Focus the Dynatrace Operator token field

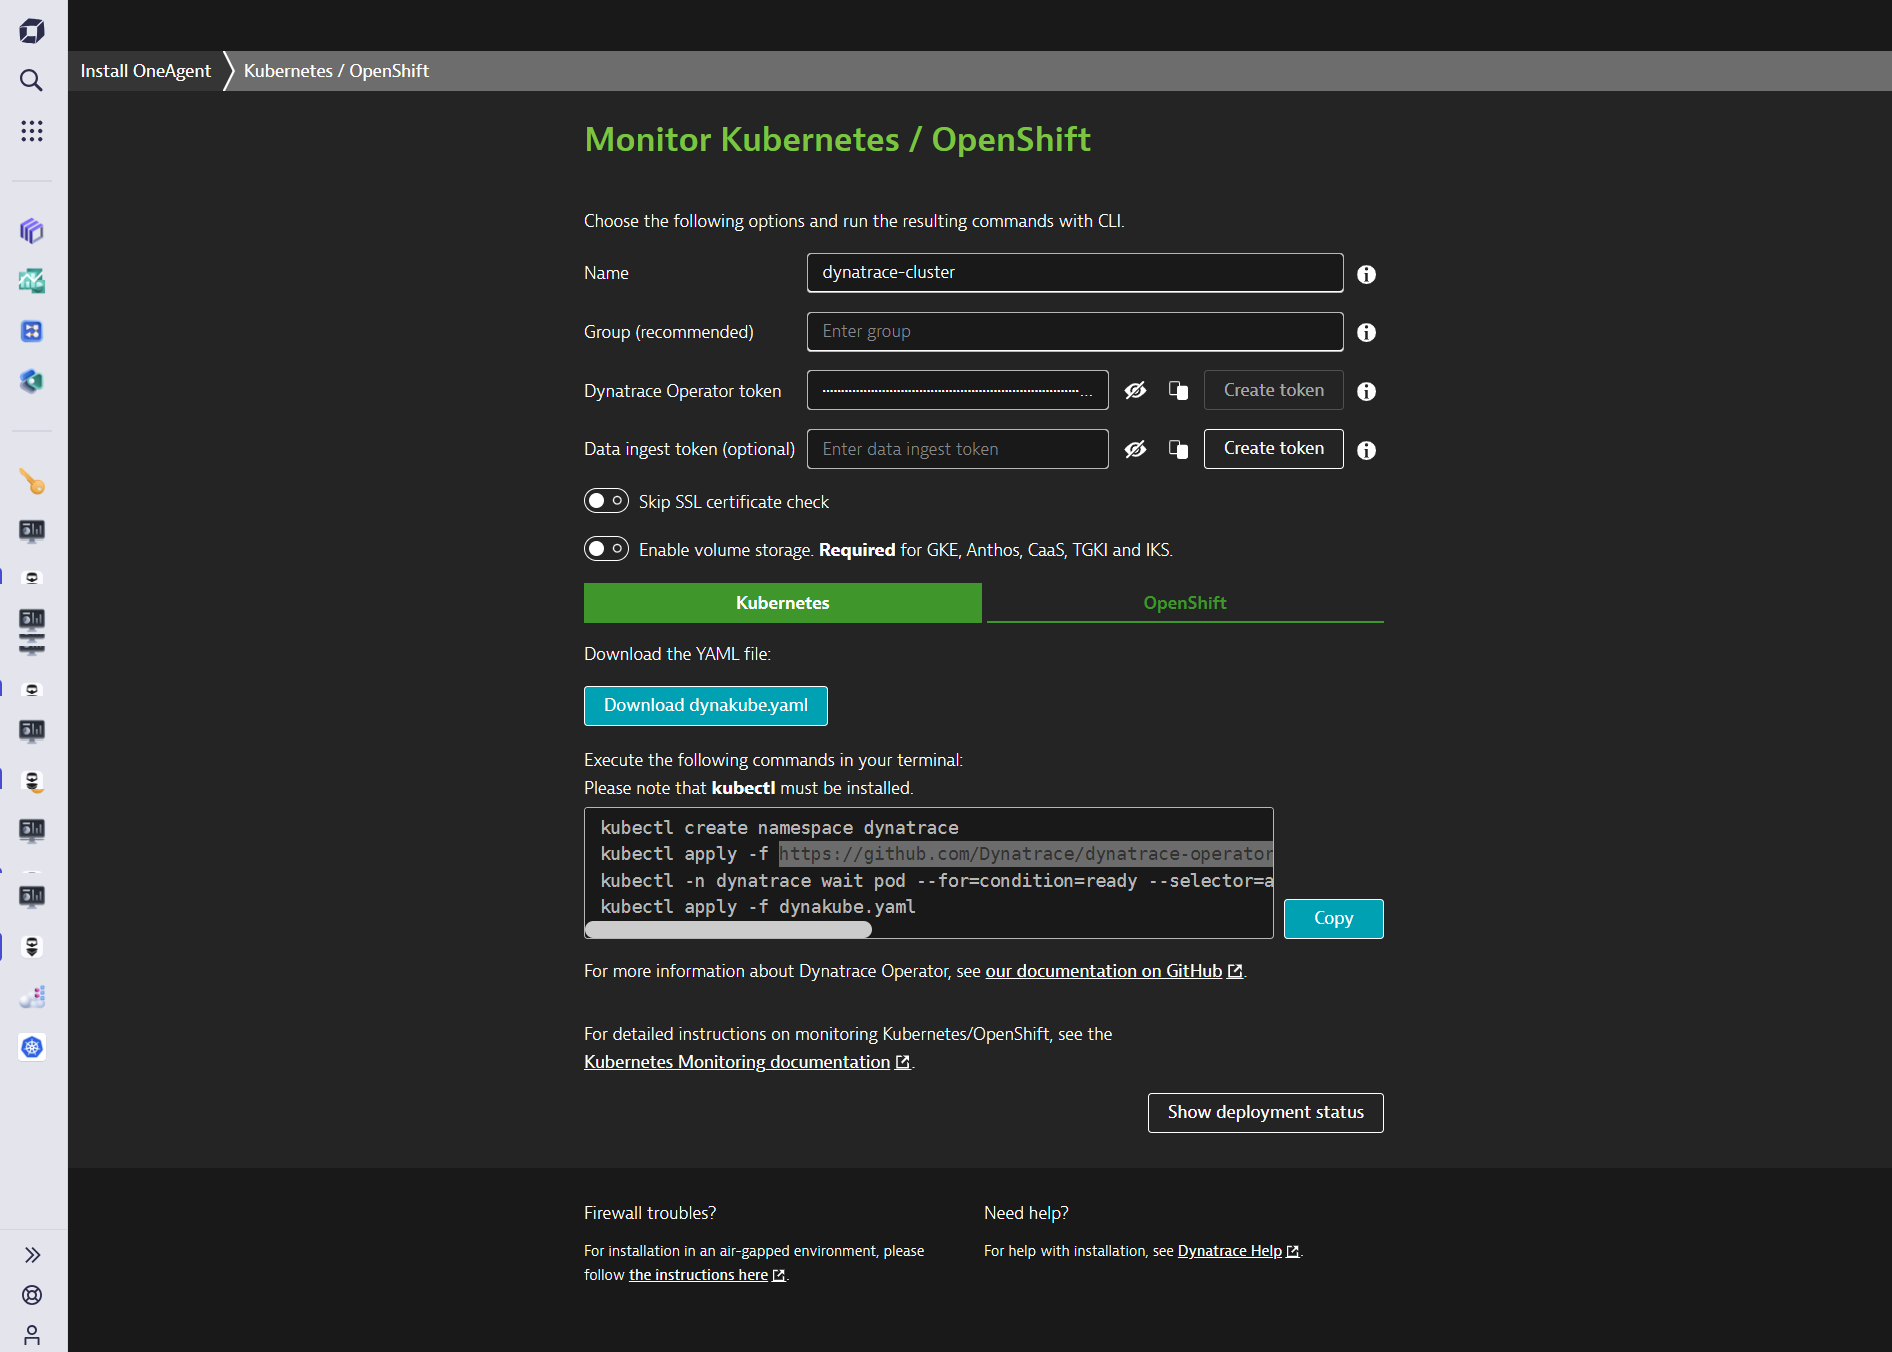957,390
